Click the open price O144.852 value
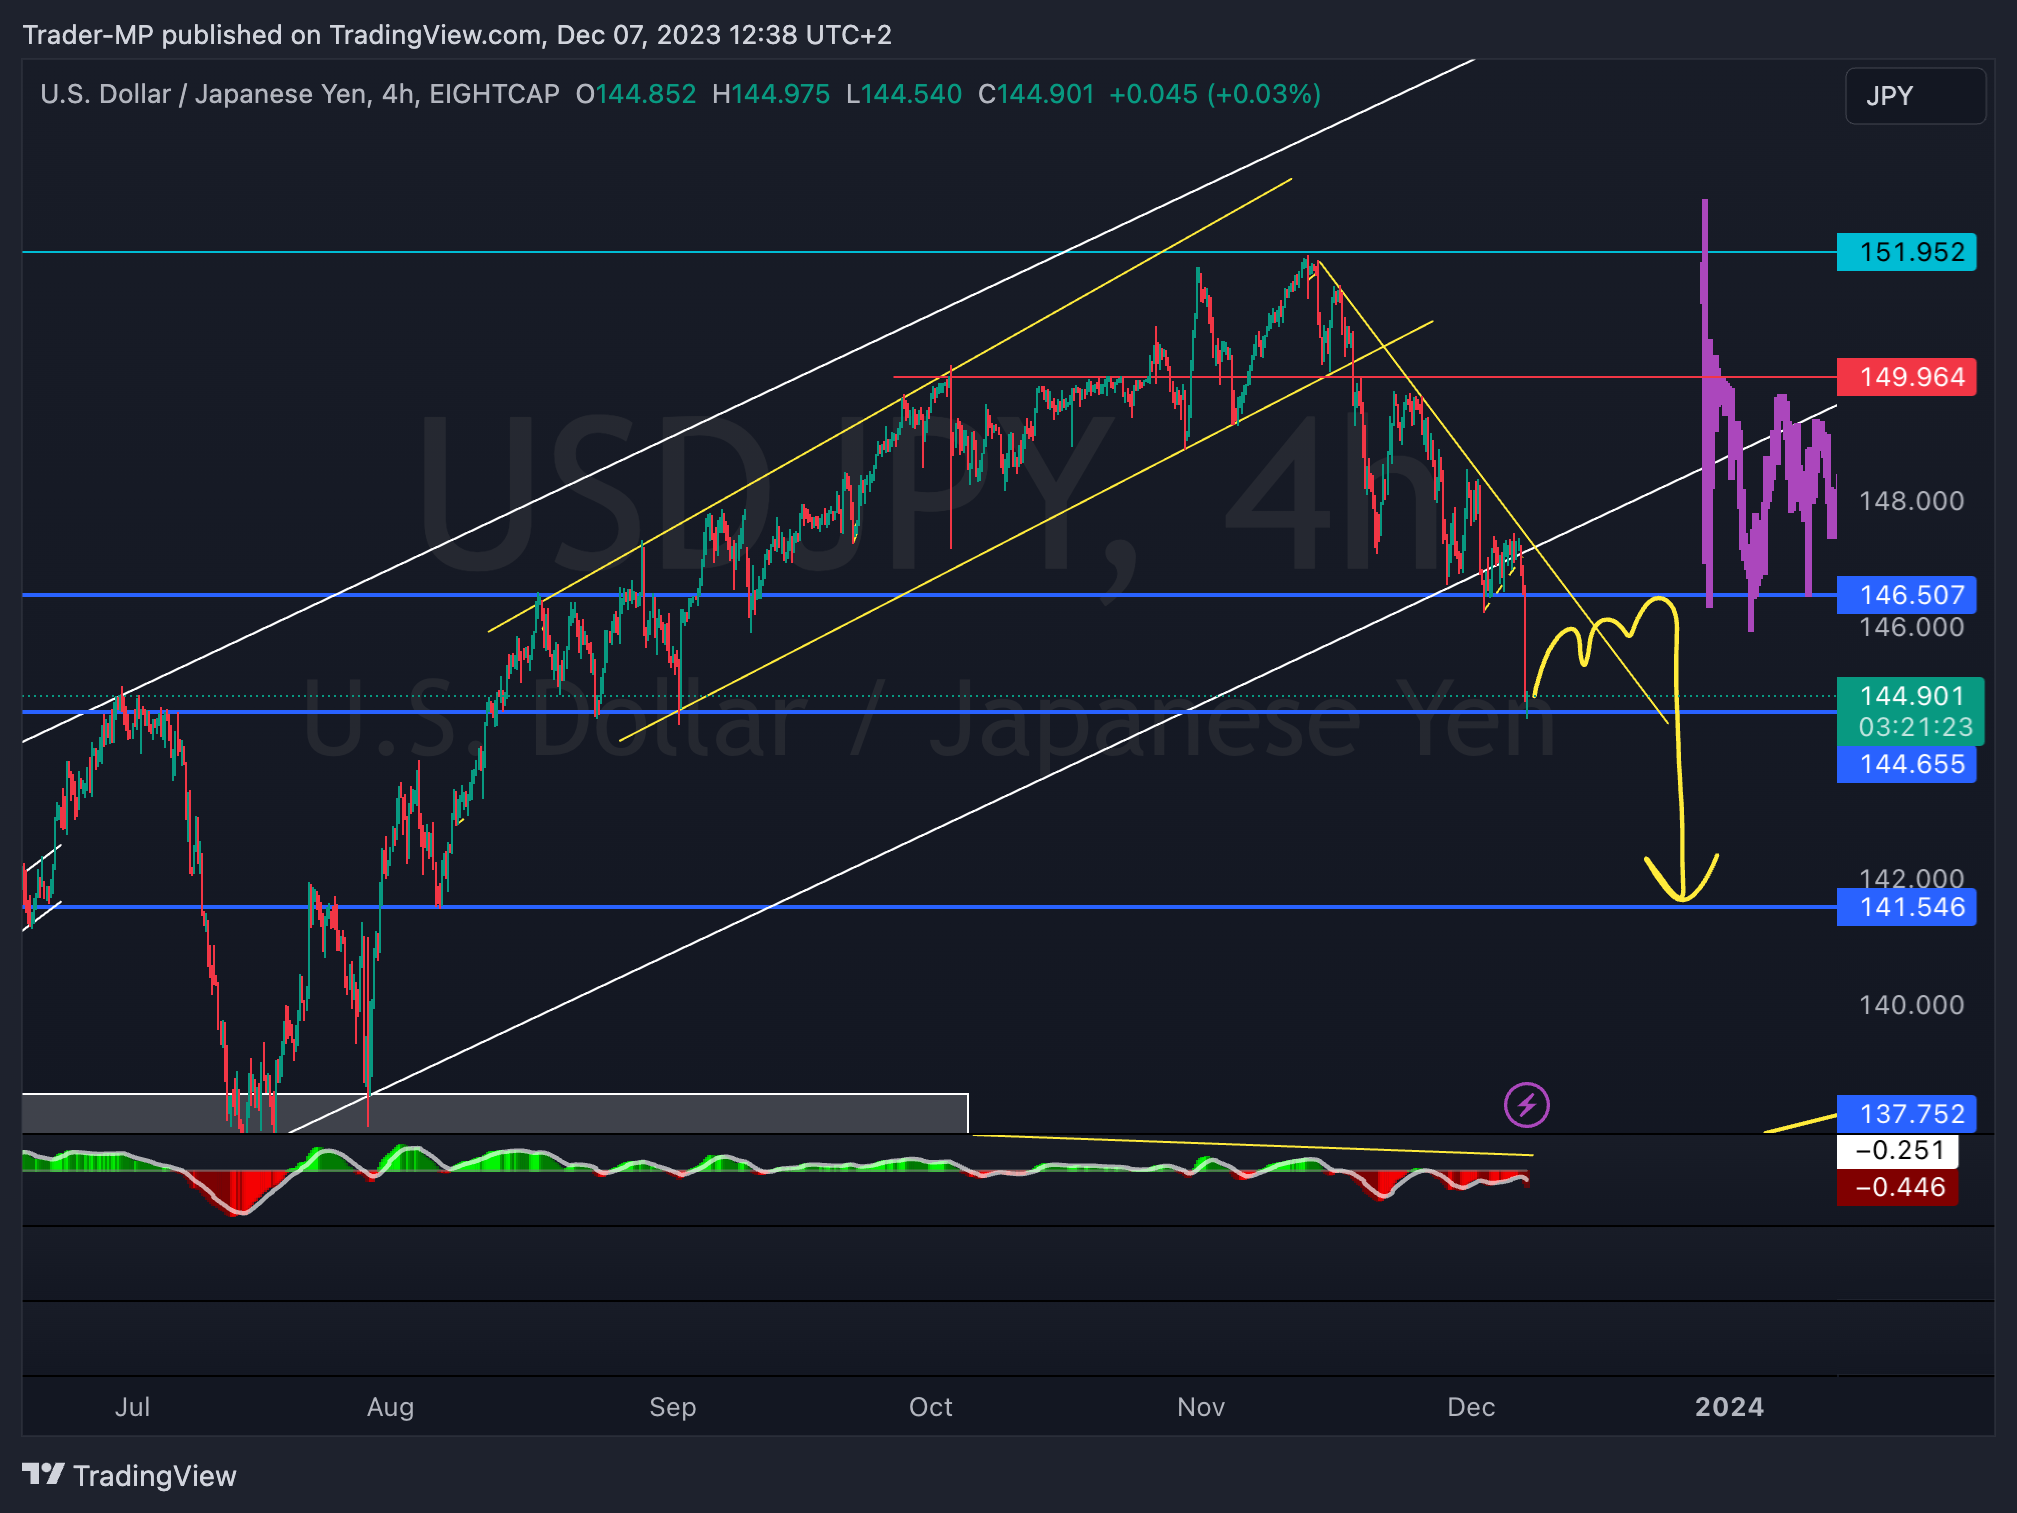Image resolution: width=2017 pixels, height=1513 pixels. [635, 94]
